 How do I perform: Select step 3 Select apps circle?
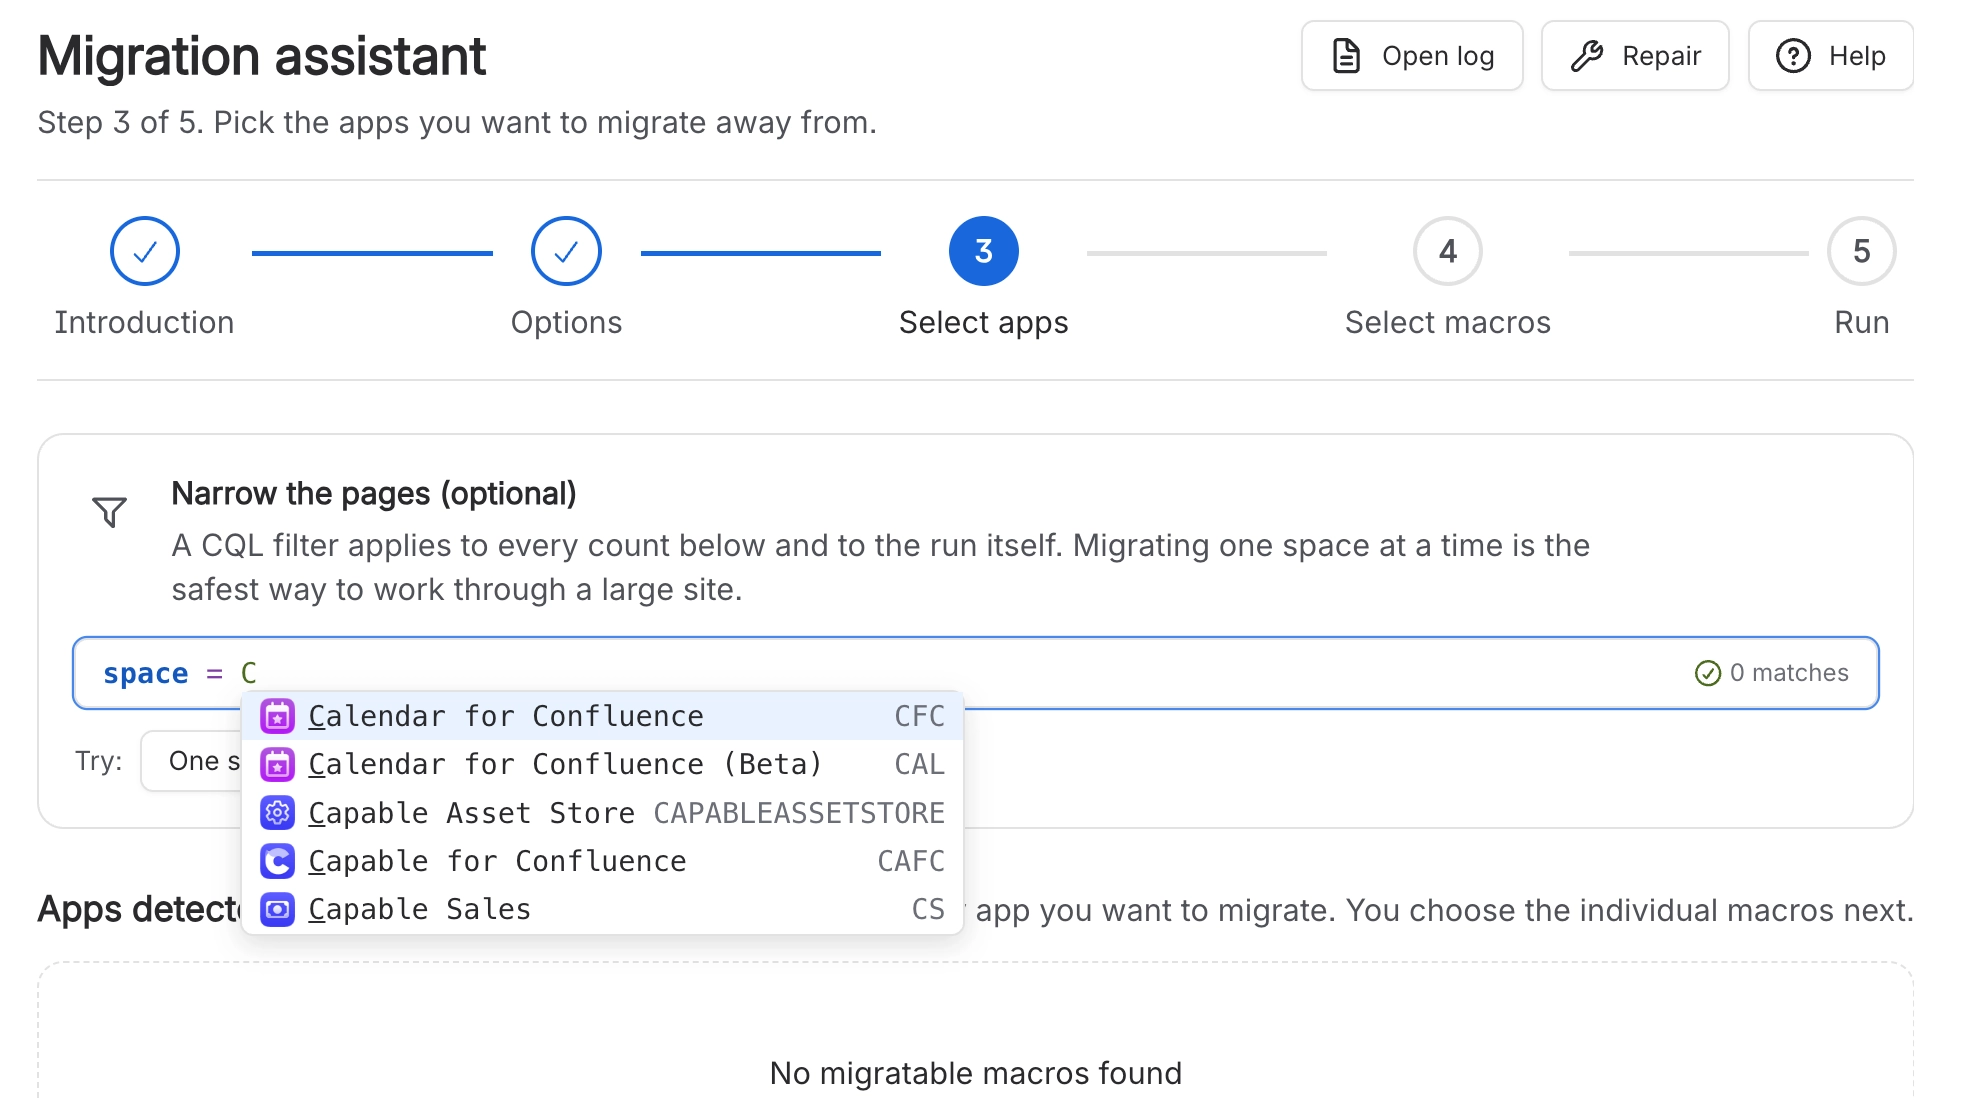[x=984, y=251]
